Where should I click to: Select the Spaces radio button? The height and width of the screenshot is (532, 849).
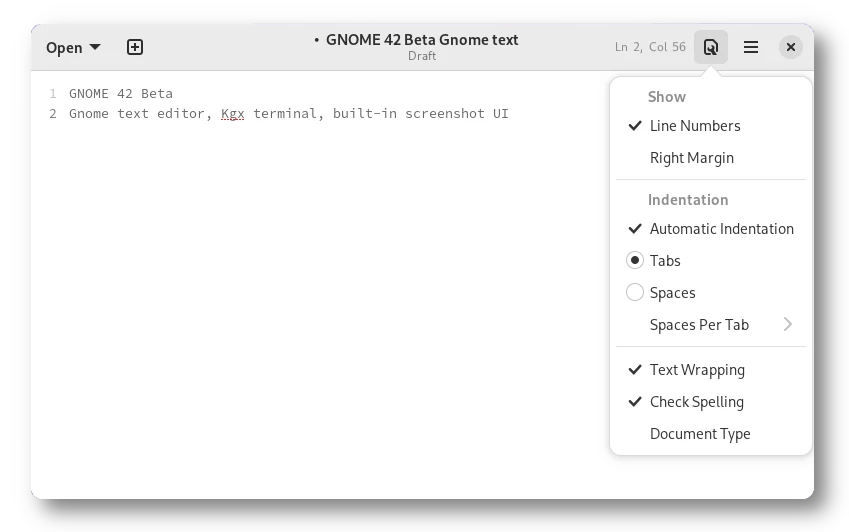pos(635,293)
